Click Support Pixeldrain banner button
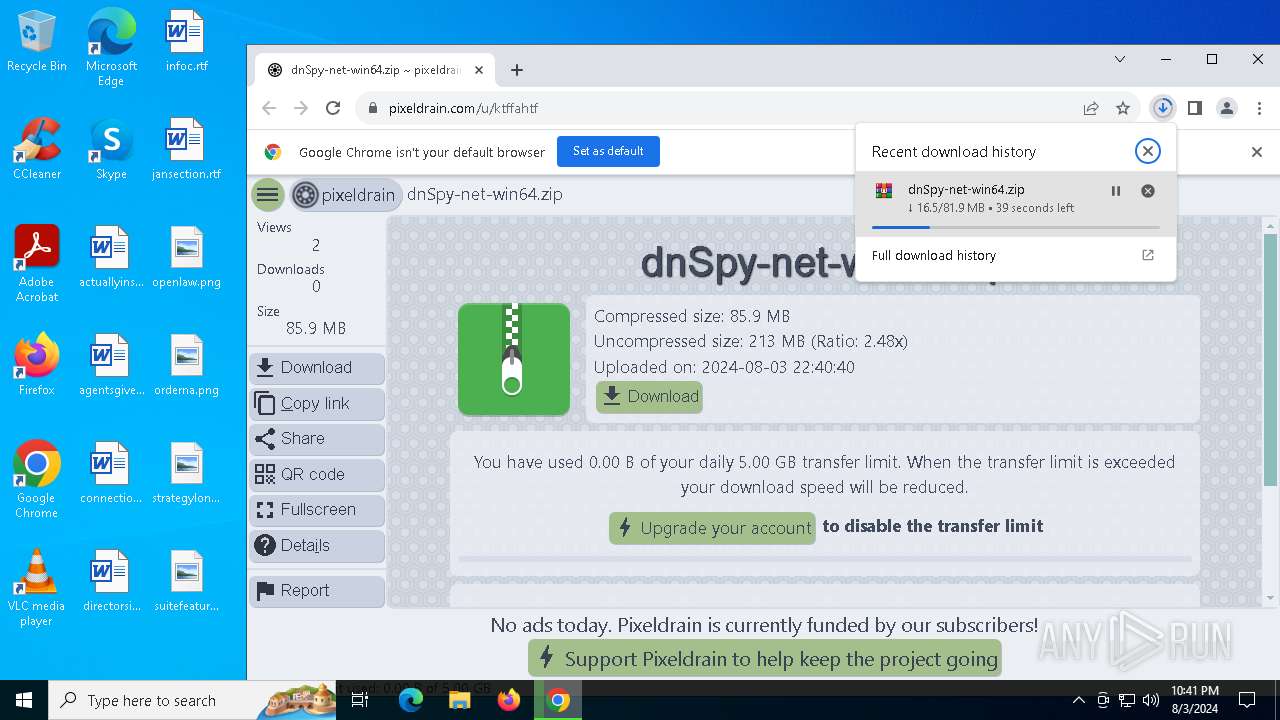Screen dimensions: 1280x720 tap(765, 659)
